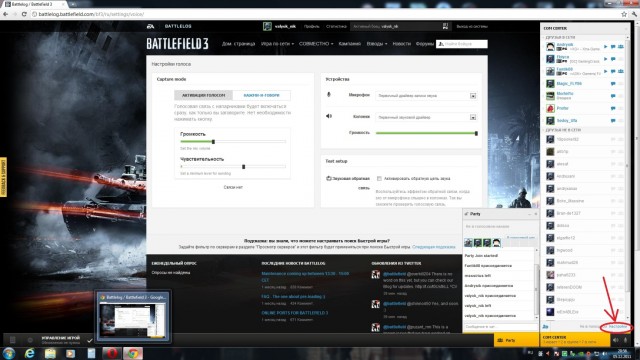Open the Дом. страница menu item
Screen dimensions: 640x360
pyautogui.click(x=238, y=44)
